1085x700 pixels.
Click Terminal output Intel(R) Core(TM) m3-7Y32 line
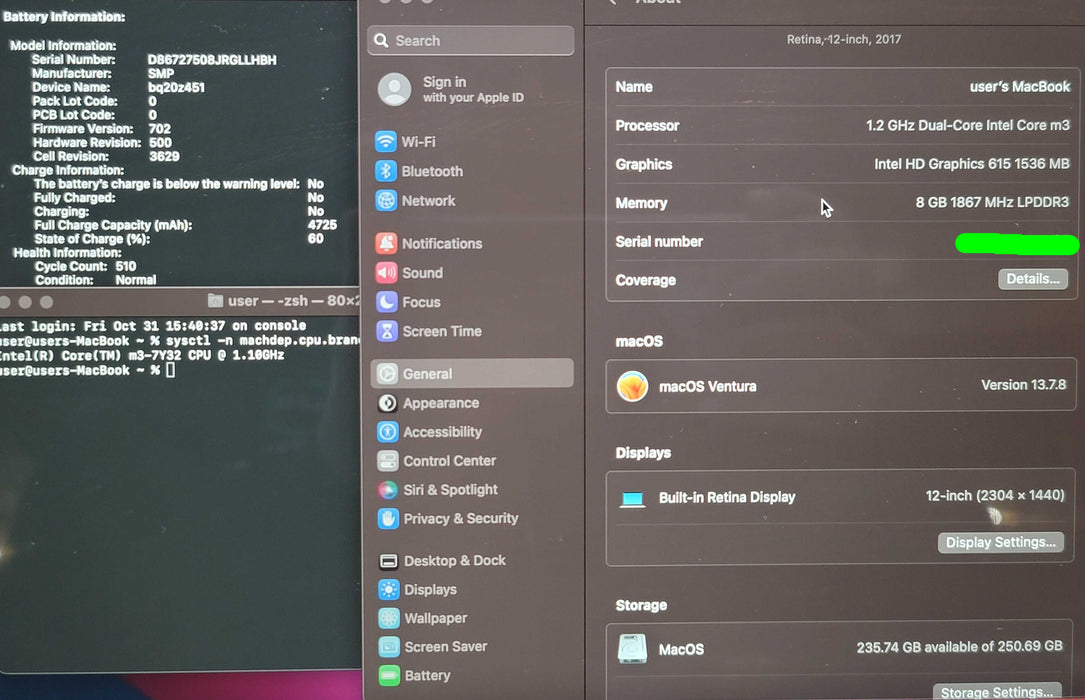coord(142,355)
